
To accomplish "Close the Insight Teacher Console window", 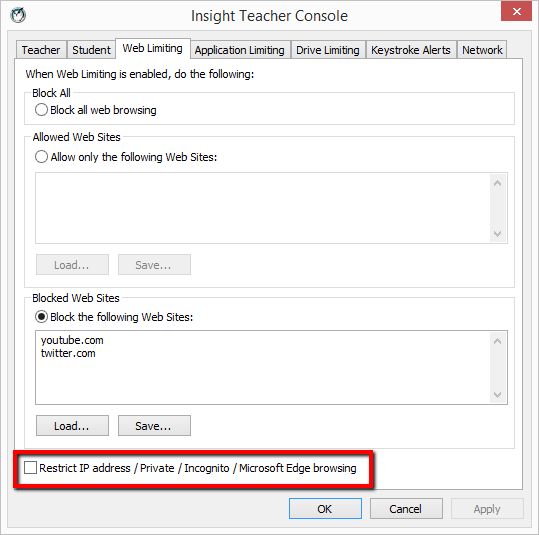I will (516, 11).
